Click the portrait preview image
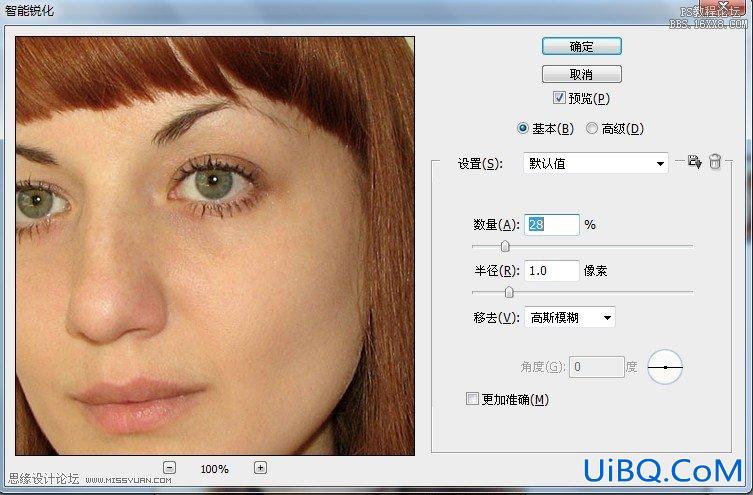753x495 pixels. click(215, 246)
